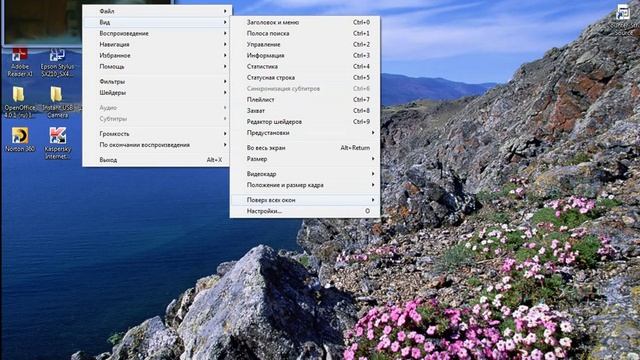Open the Adobe Reader XI desktop icon
This screenshot has width=640, height=360.
coord(20,62)
